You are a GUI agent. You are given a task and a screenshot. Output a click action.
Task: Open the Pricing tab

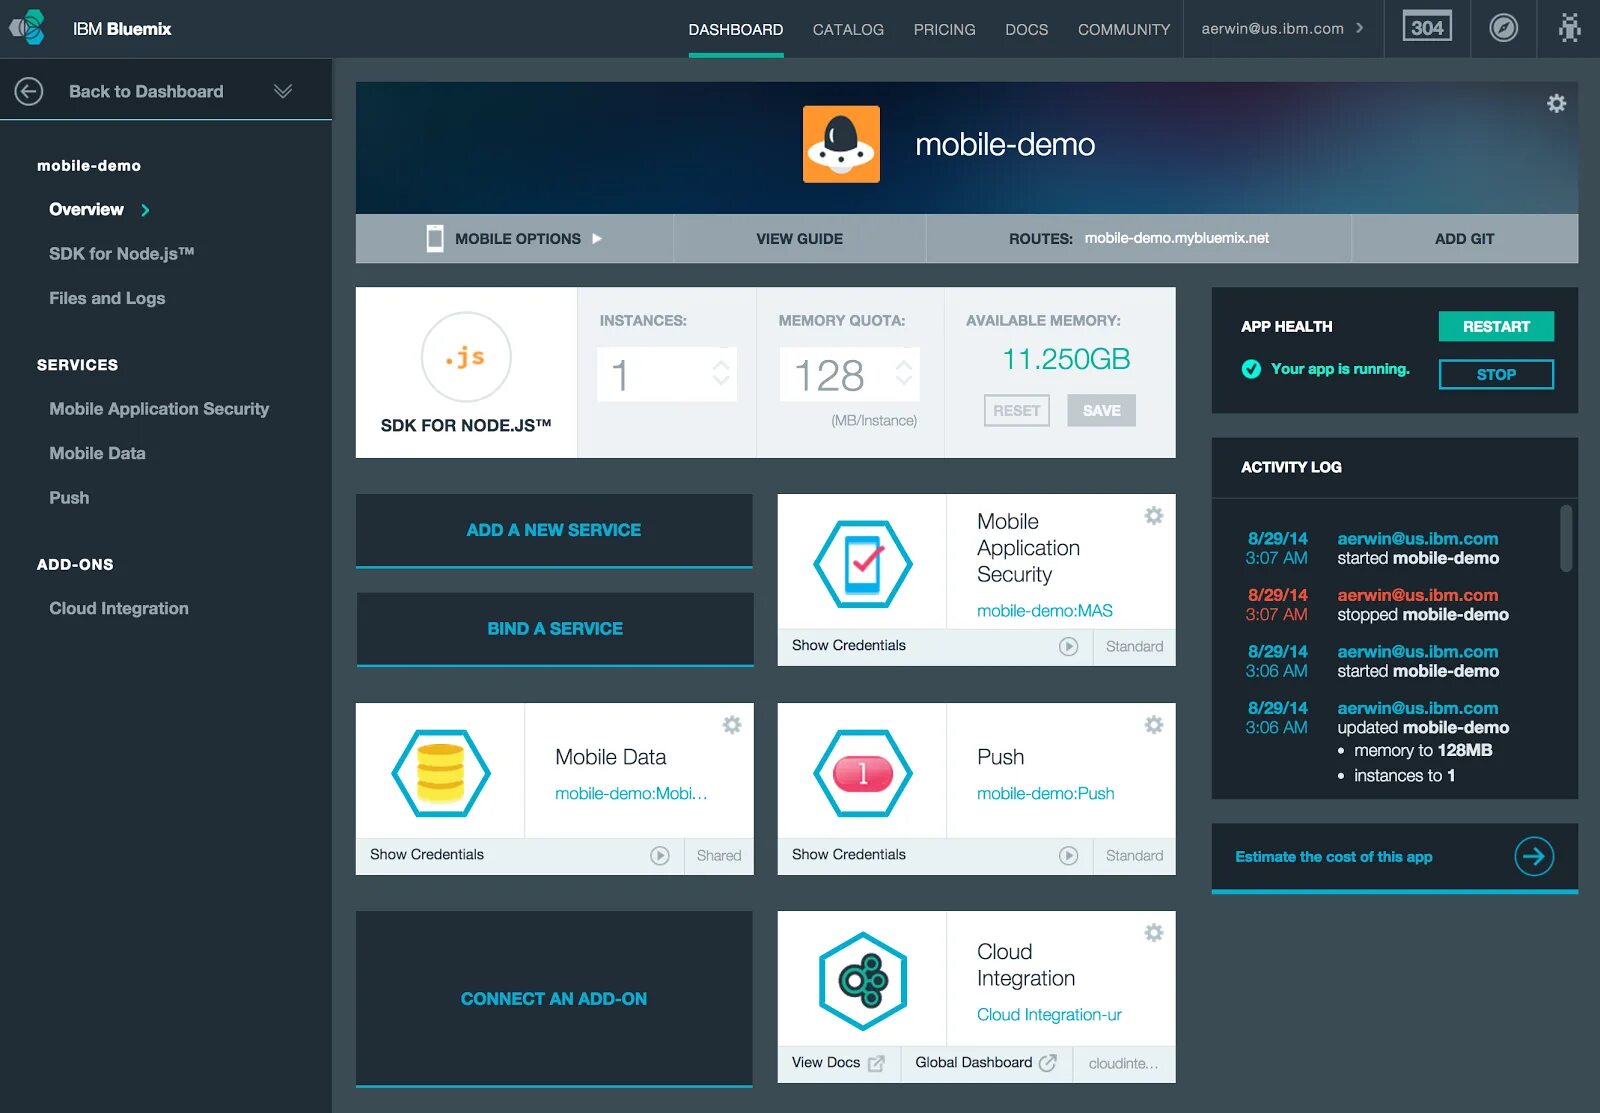coord(944,30)
